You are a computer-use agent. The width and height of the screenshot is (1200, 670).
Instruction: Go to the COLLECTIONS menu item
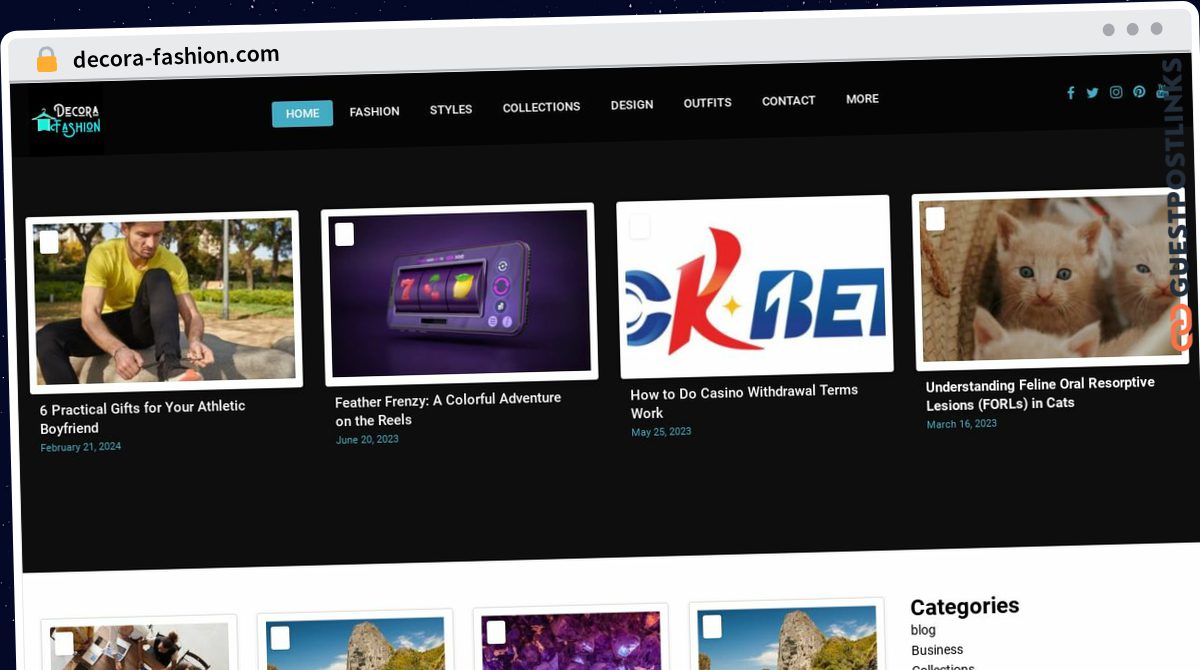coord(541,107)
